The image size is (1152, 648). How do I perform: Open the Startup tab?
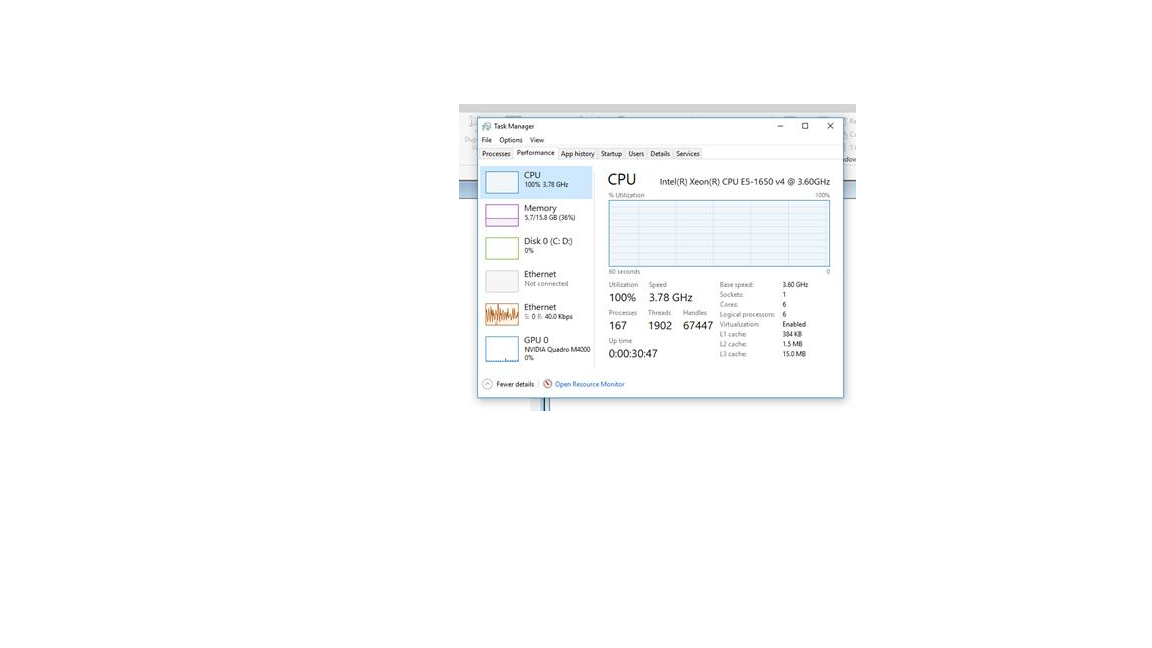pos(611,153)
